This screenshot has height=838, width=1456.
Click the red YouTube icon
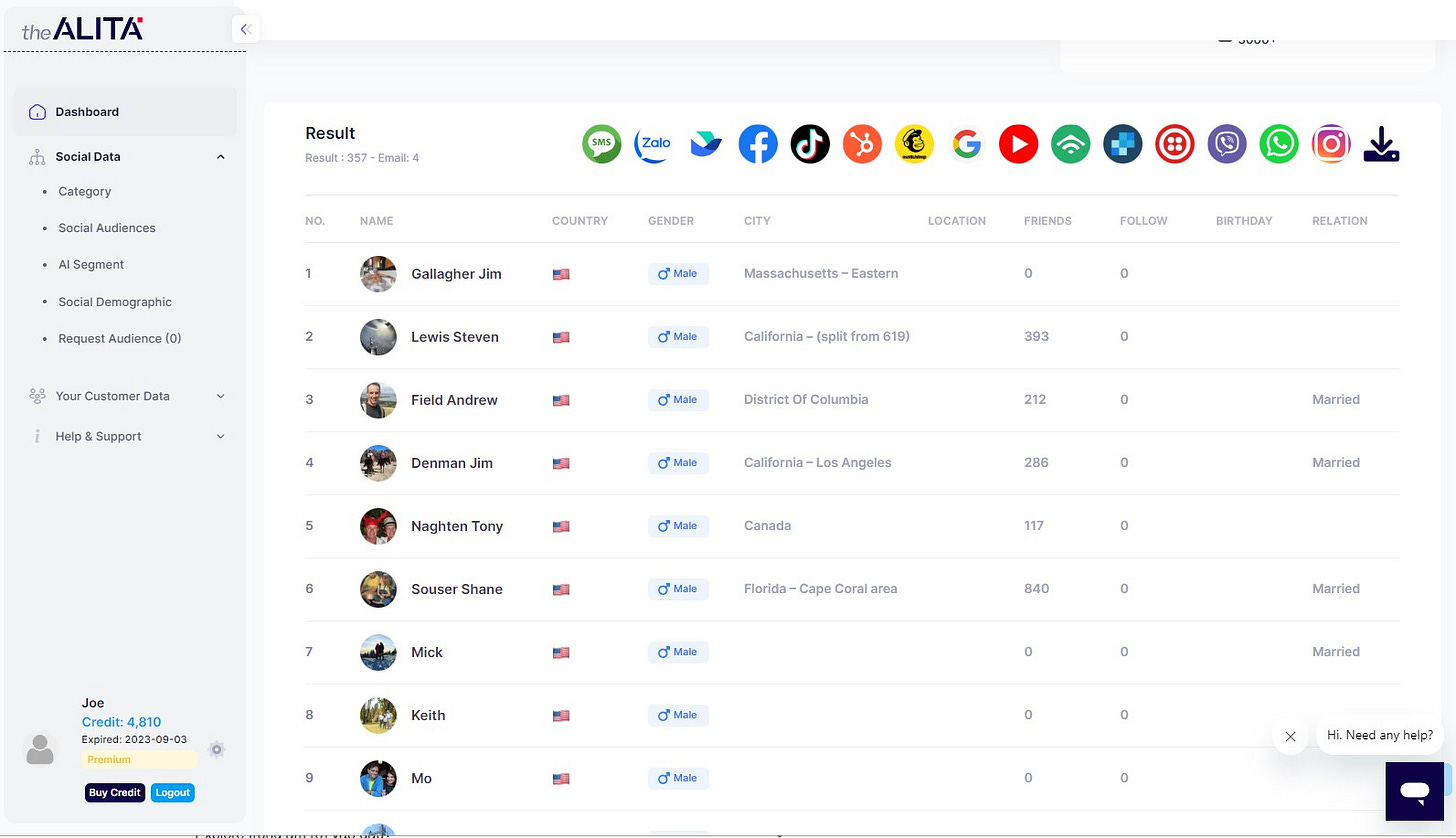pyautogui.click(x=1018, y=145)
